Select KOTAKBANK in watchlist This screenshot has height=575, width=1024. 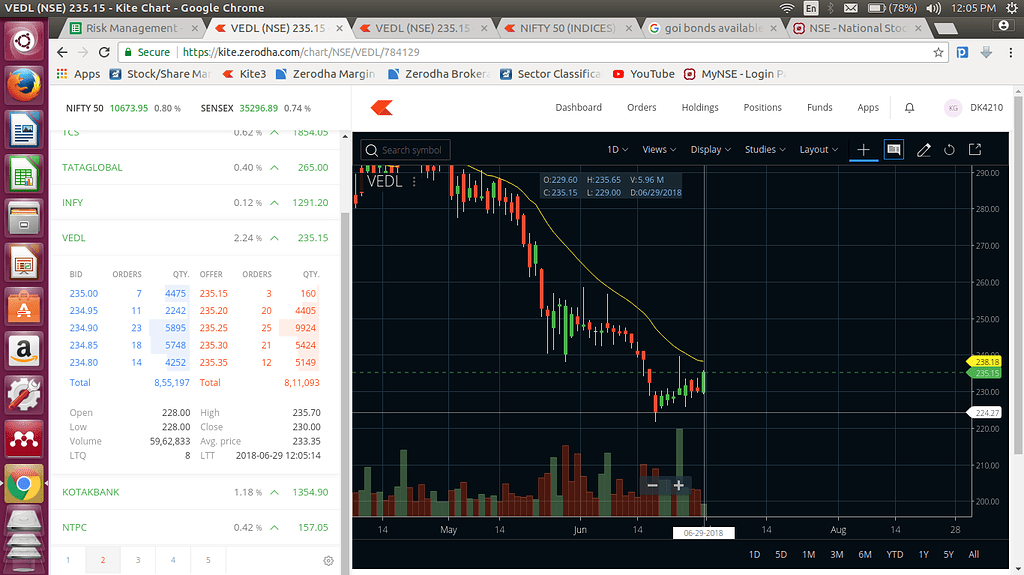click(x=195, y=492)
